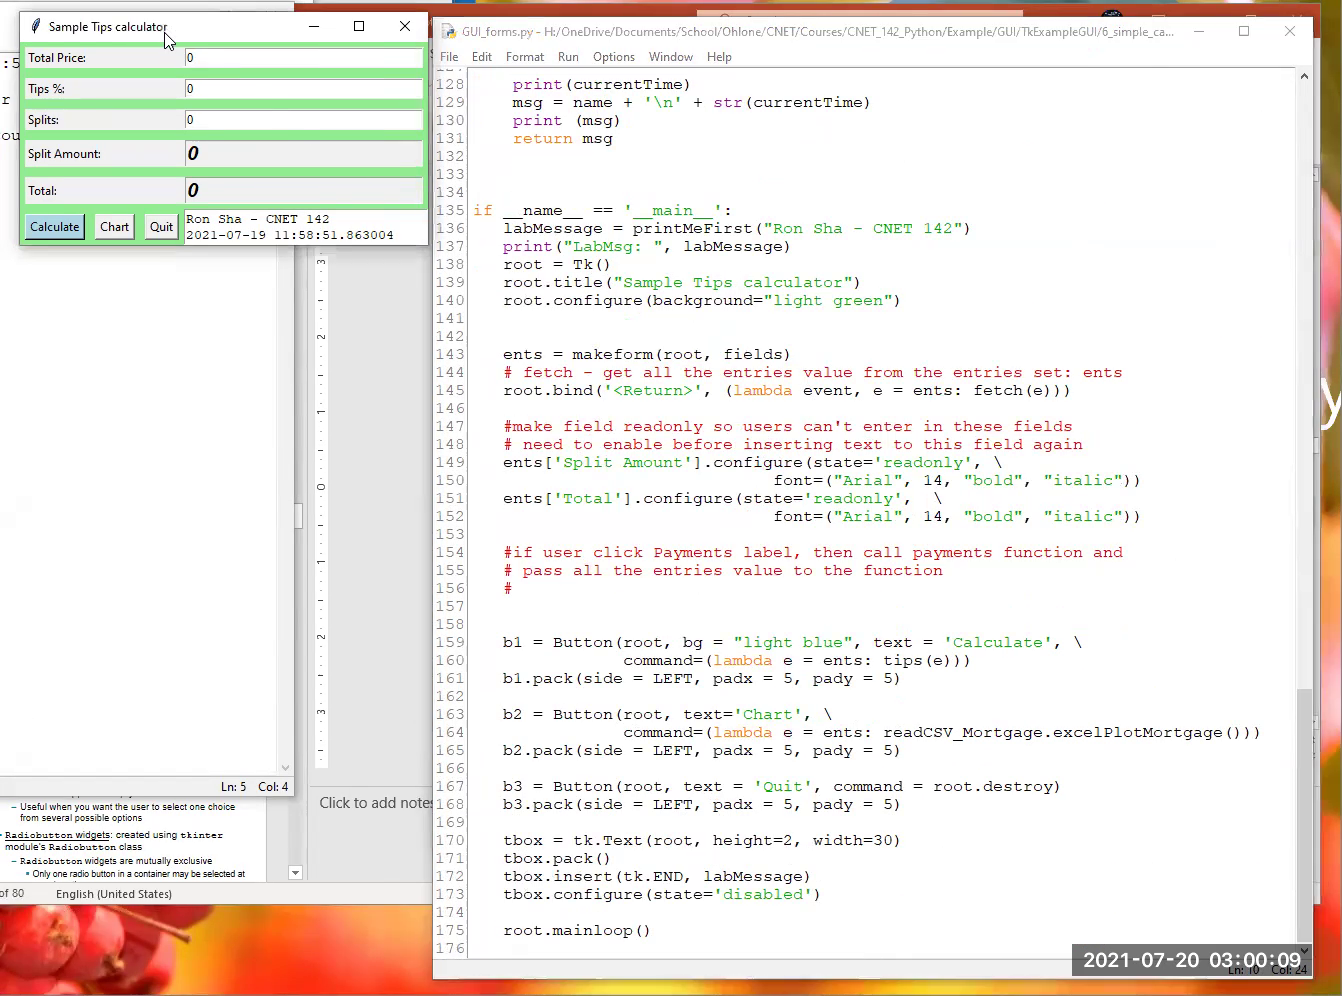The image size is (1342, 996).
Task: Open the Help menu in IDLE
Action: coord(719,57)
